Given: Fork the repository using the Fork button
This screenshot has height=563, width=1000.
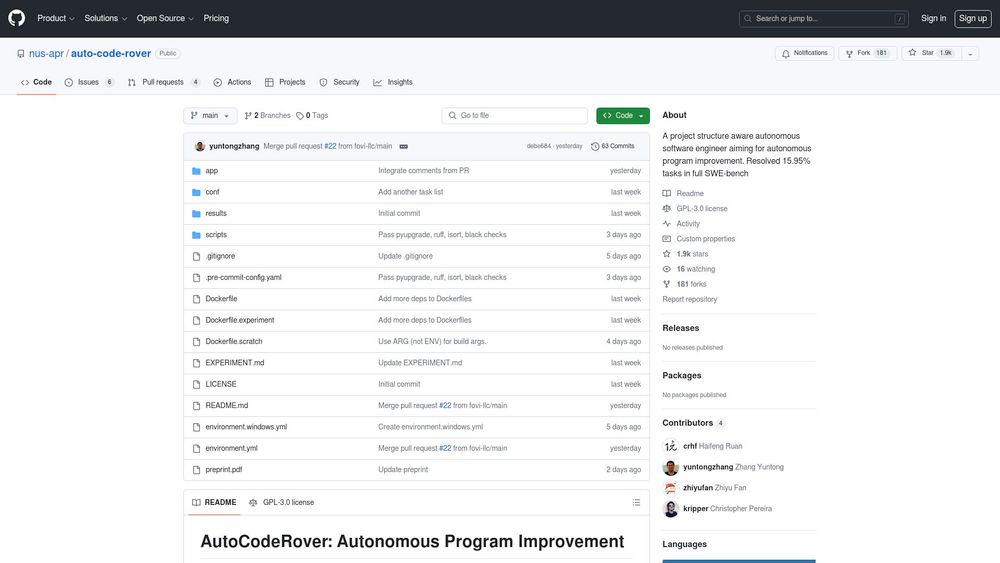Looking at the screenshot, I should click(867, 53).
